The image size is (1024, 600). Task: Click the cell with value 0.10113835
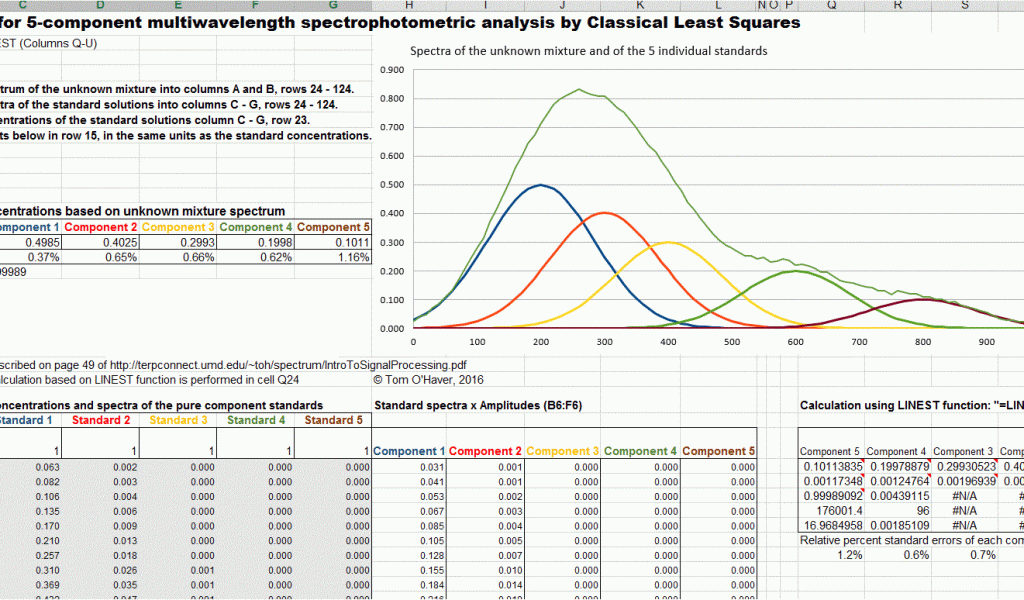click(831, 466)
